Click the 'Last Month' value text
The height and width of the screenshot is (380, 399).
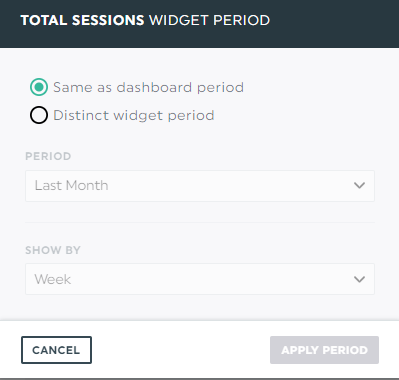tap(72, 185)
